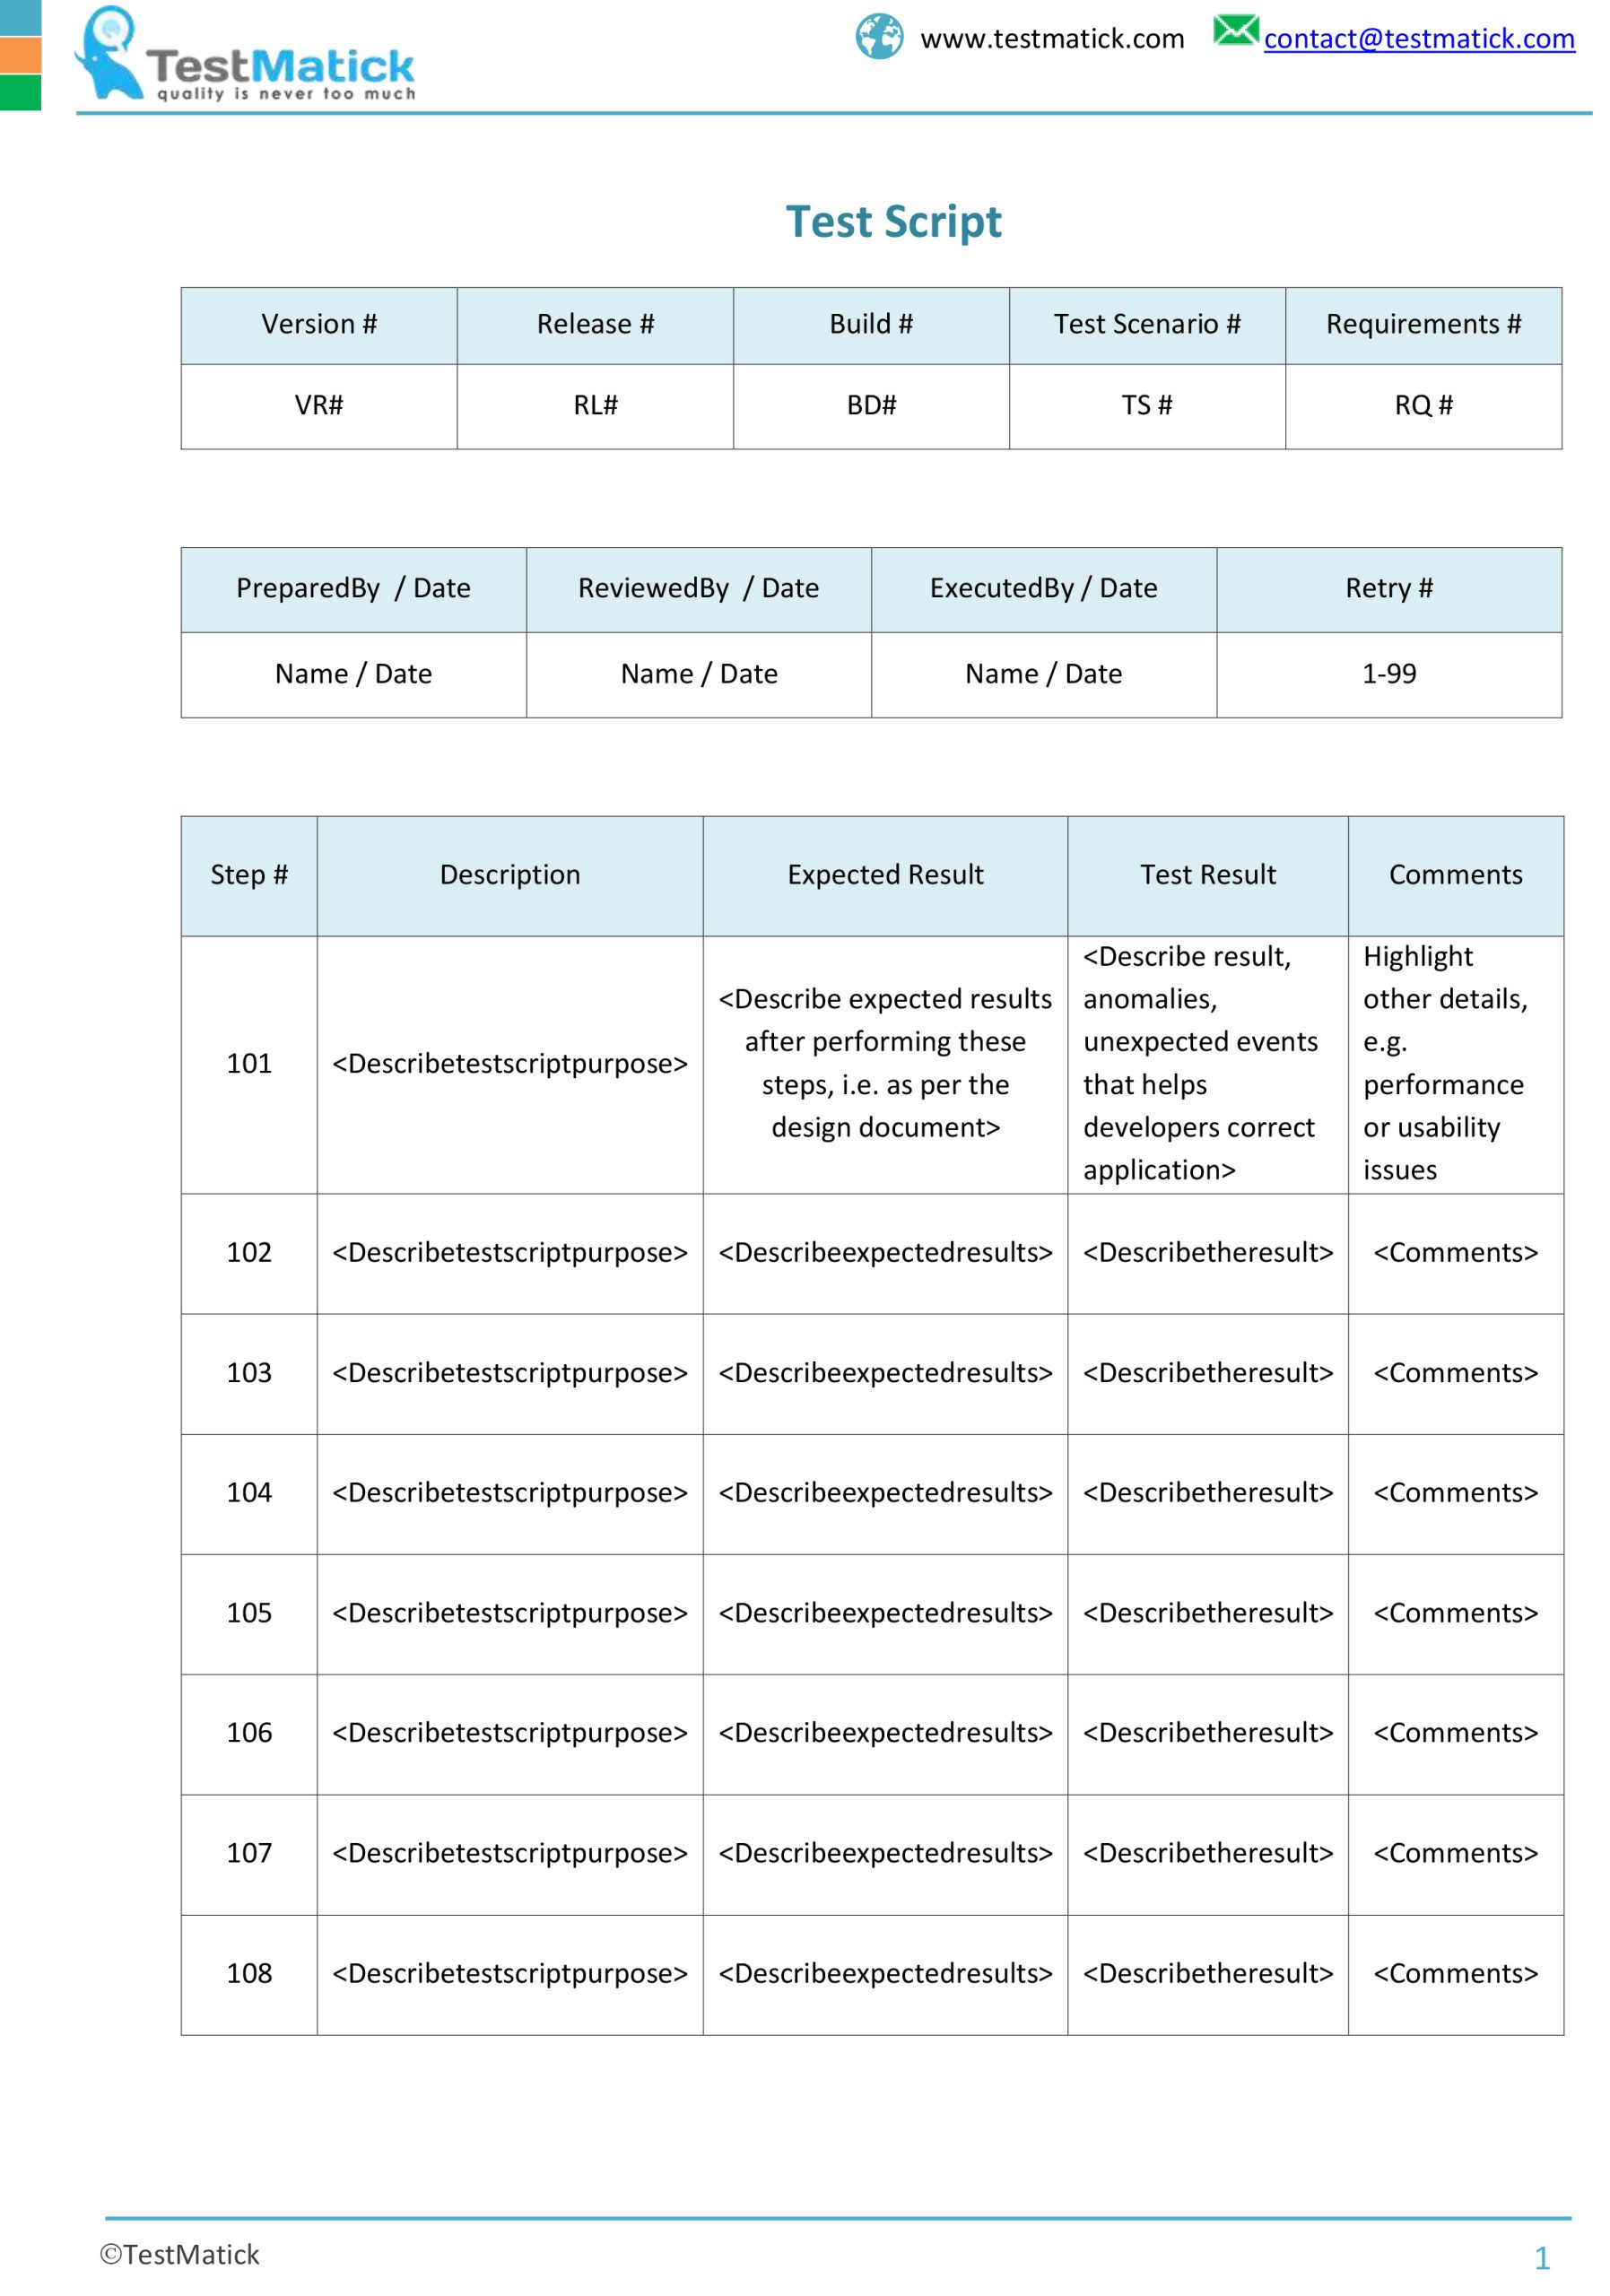Screen dimensions: 1610x2296
Task: Select the Requirements # header cell
Action: coord(1423,325)
